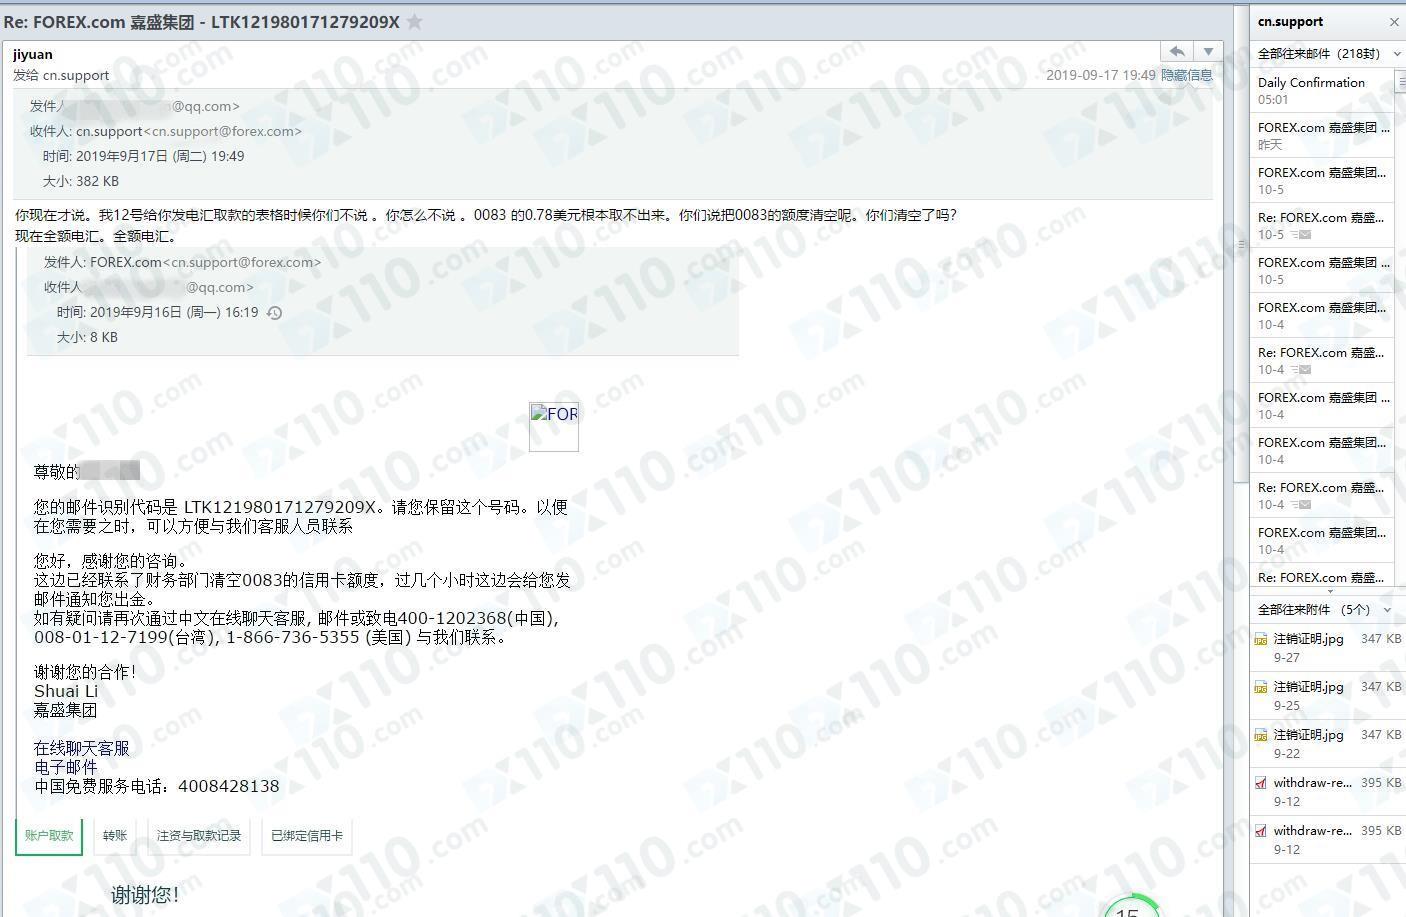Open 注销证明.jpg attachment dated 9-27
The width and height of the screenshot is (1406, 917).
(x=1327, y=647)
